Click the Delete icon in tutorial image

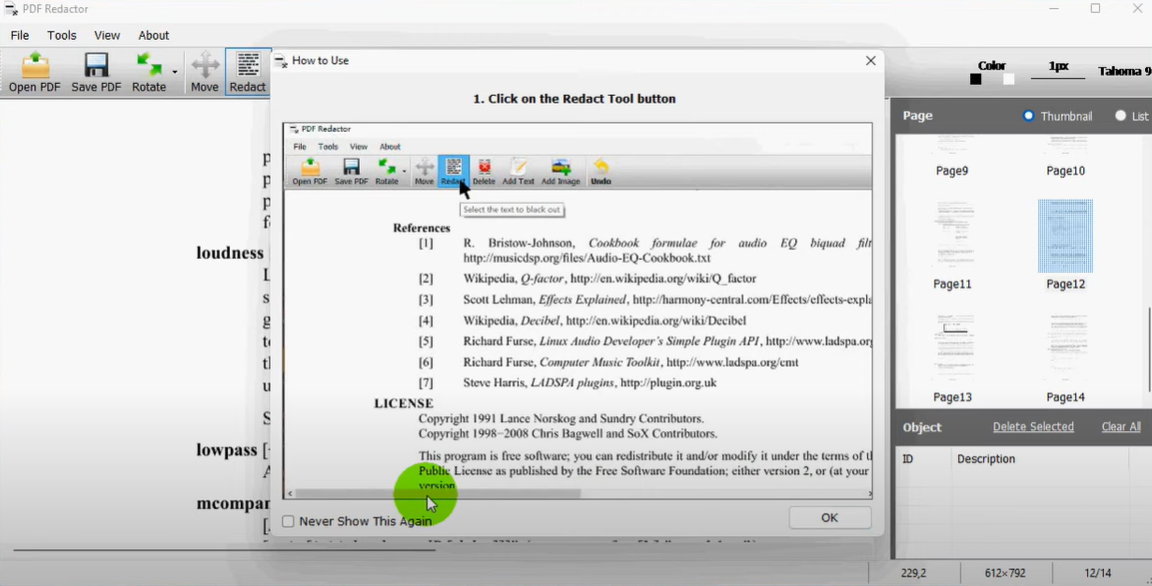point(484,171)
